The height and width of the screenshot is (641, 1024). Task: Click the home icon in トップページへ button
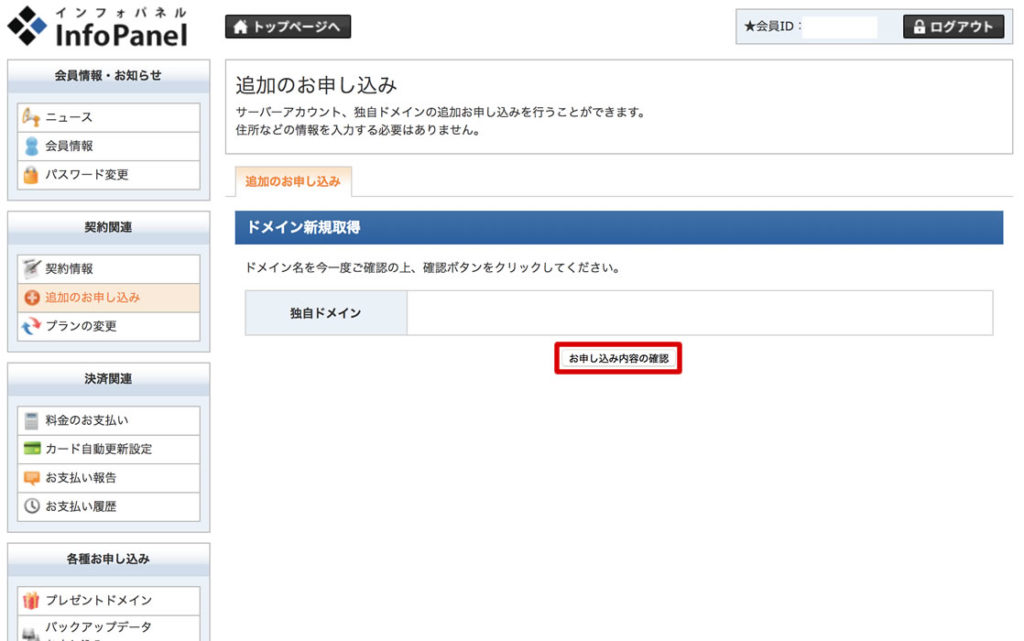(x=240, y=27)
